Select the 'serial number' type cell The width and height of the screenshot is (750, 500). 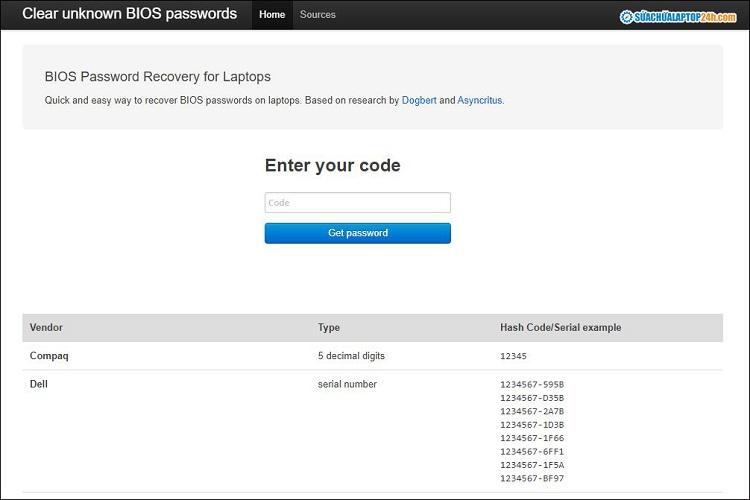(x=347, y=384)
